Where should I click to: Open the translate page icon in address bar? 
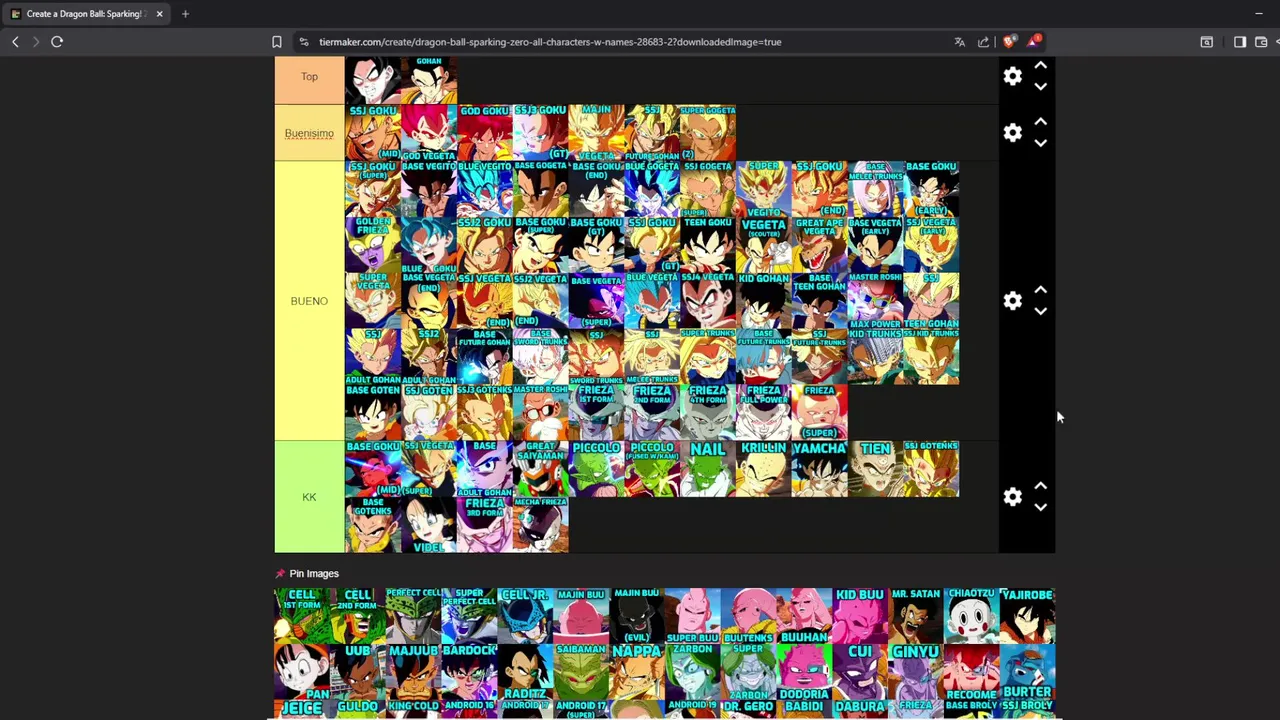point(960,42)
